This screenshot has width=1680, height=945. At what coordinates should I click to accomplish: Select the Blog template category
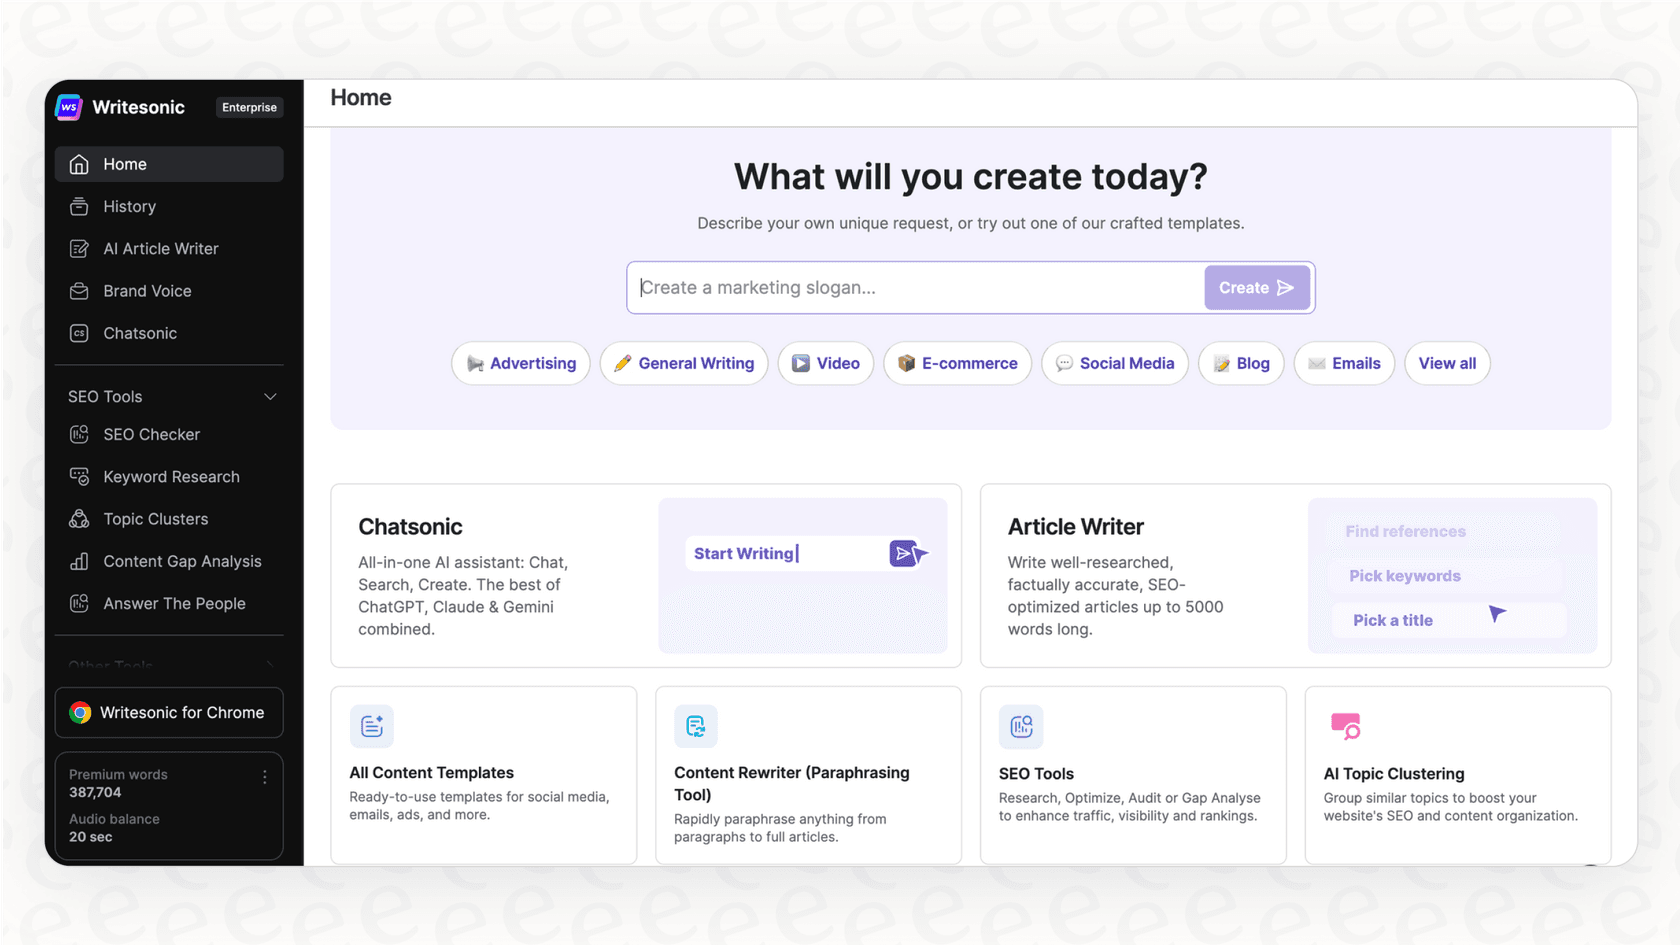click(1240, 363)
